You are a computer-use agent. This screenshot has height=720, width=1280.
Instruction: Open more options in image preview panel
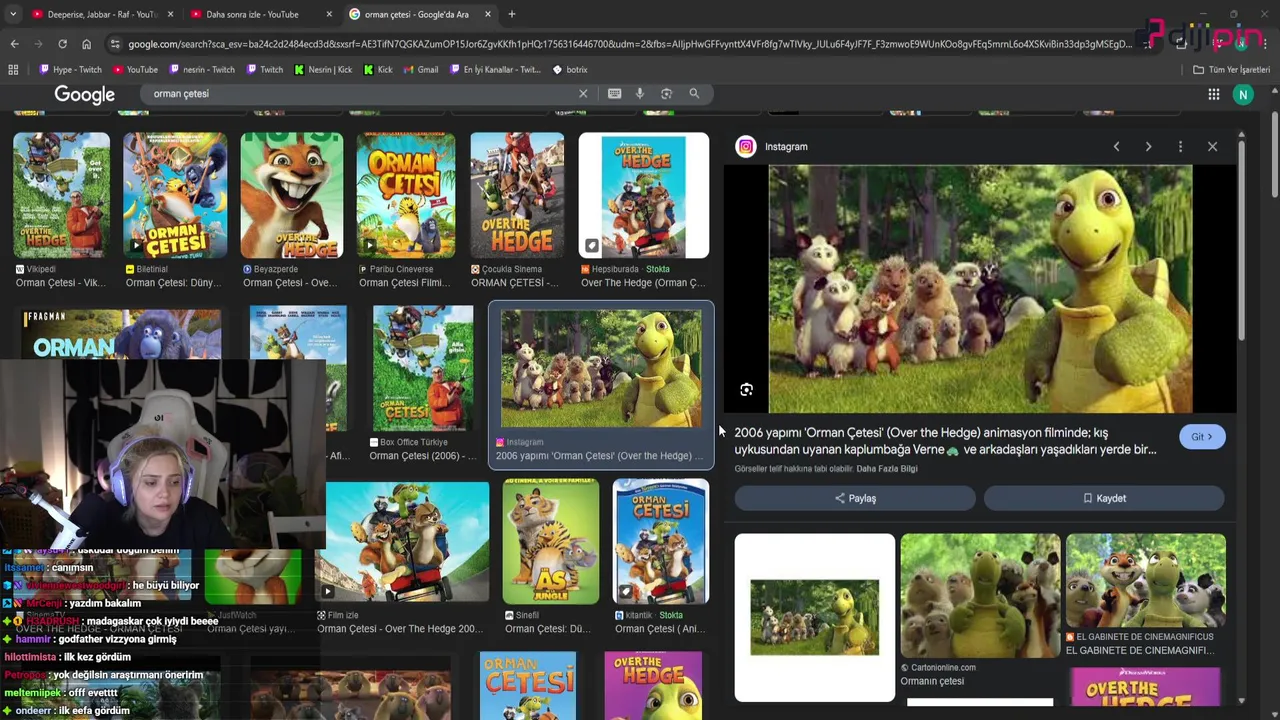[x=1180, y=147]
